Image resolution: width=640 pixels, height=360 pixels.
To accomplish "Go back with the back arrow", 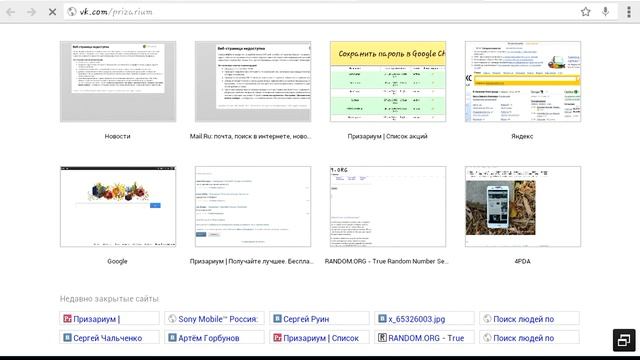I will pyautogui.click(x=11, y=12).
